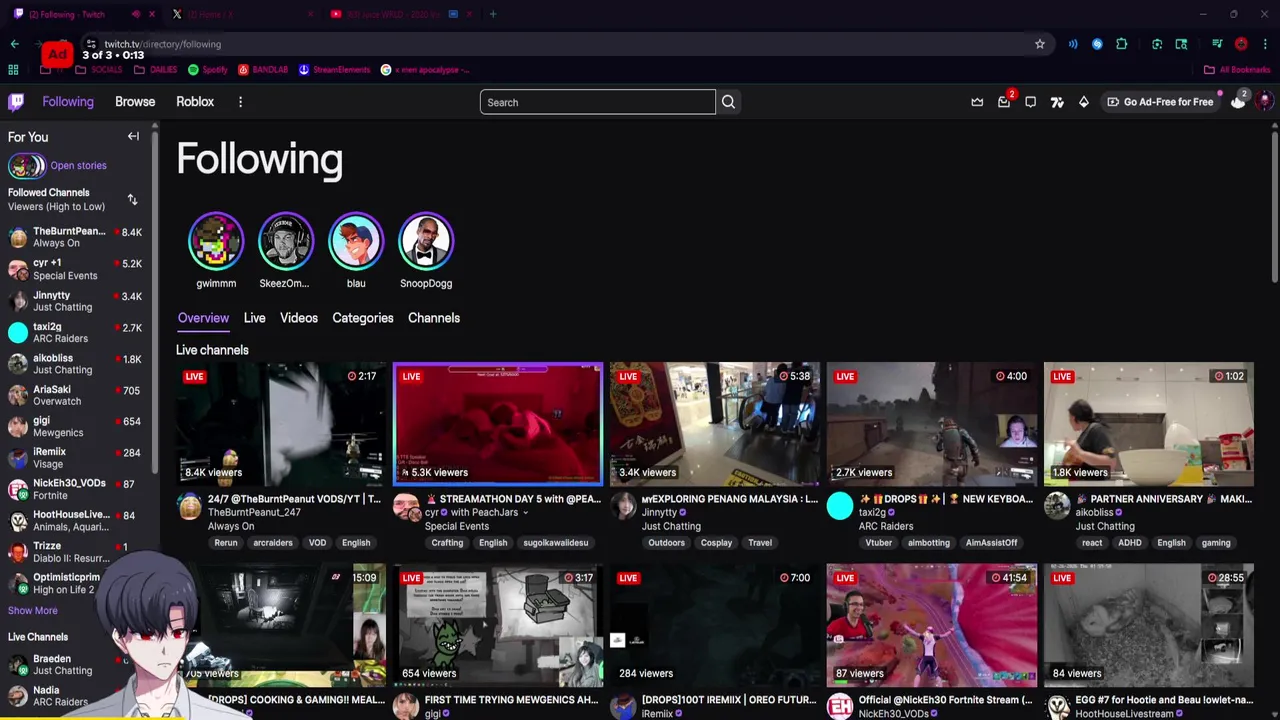Mute the Twitch browser tab audio icon
The width and height of the screenshot is (1280, 720).
pos(136,14)
